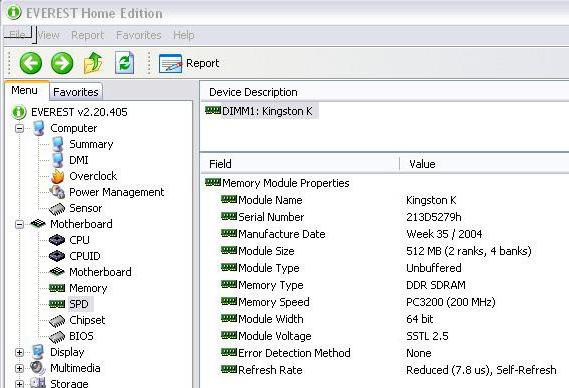Click the DMI computer icon

[57, 160]
